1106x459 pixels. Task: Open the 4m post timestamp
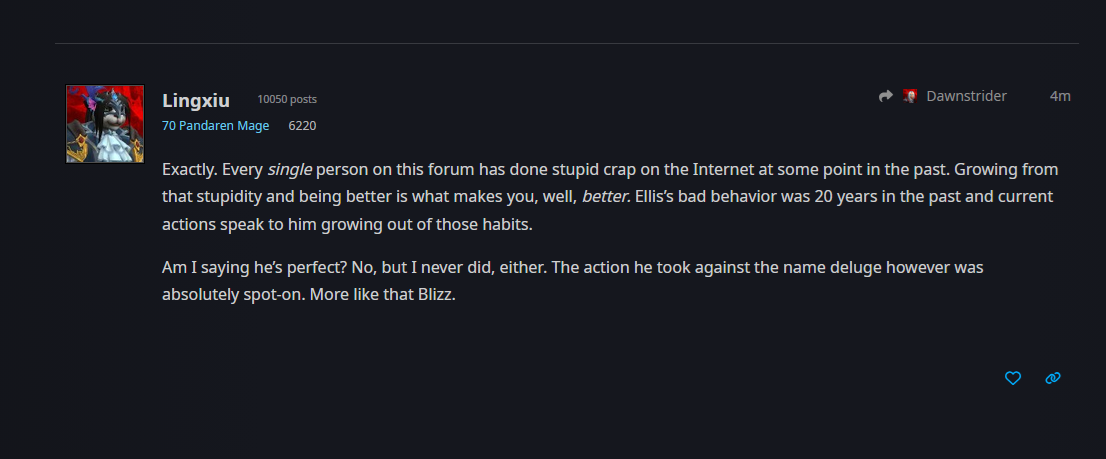[1060, 96]
